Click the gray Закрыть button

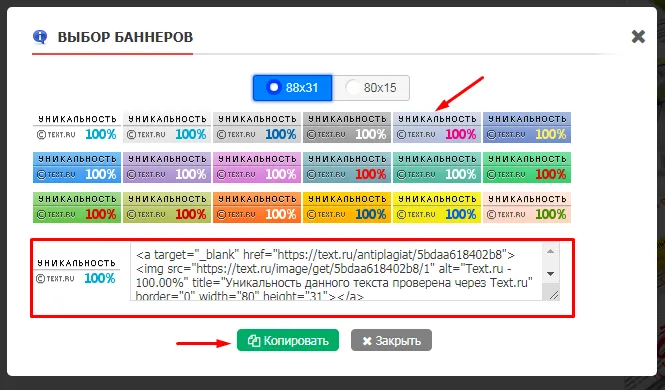pyautogui.click(x=391, y=340)
